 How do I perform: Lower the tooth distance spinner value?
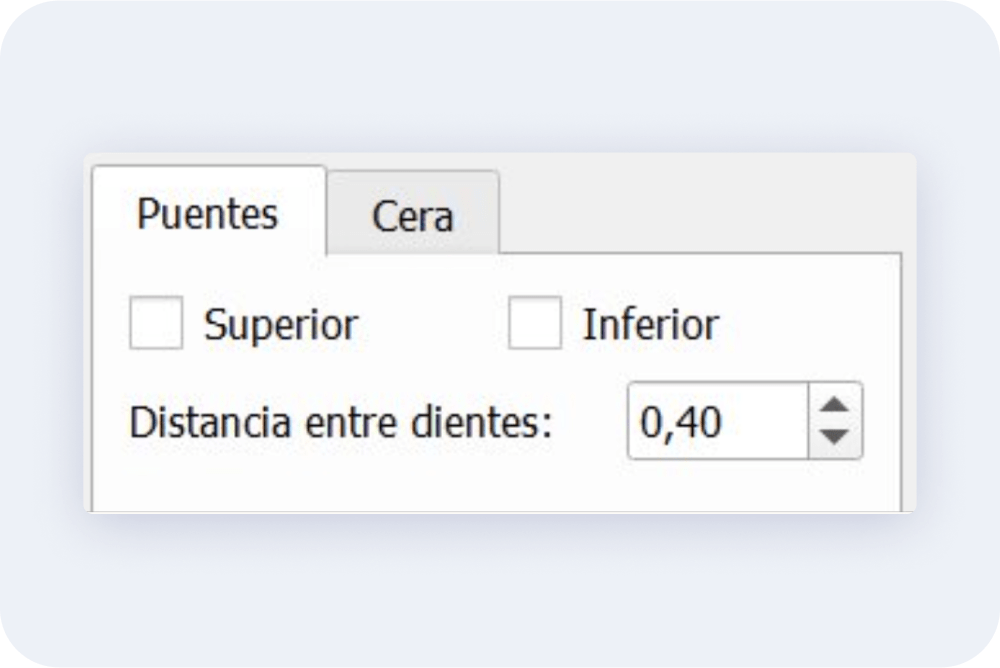(x=835, y=438)
